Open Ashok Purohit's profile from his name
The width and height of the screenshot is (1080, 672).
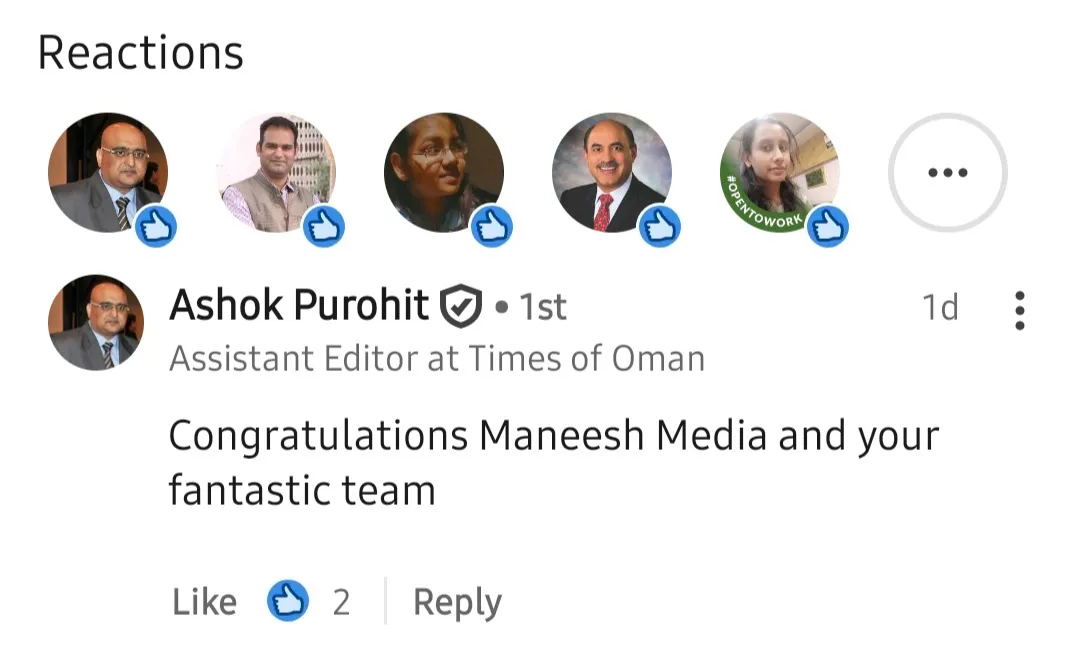[299, 306]
